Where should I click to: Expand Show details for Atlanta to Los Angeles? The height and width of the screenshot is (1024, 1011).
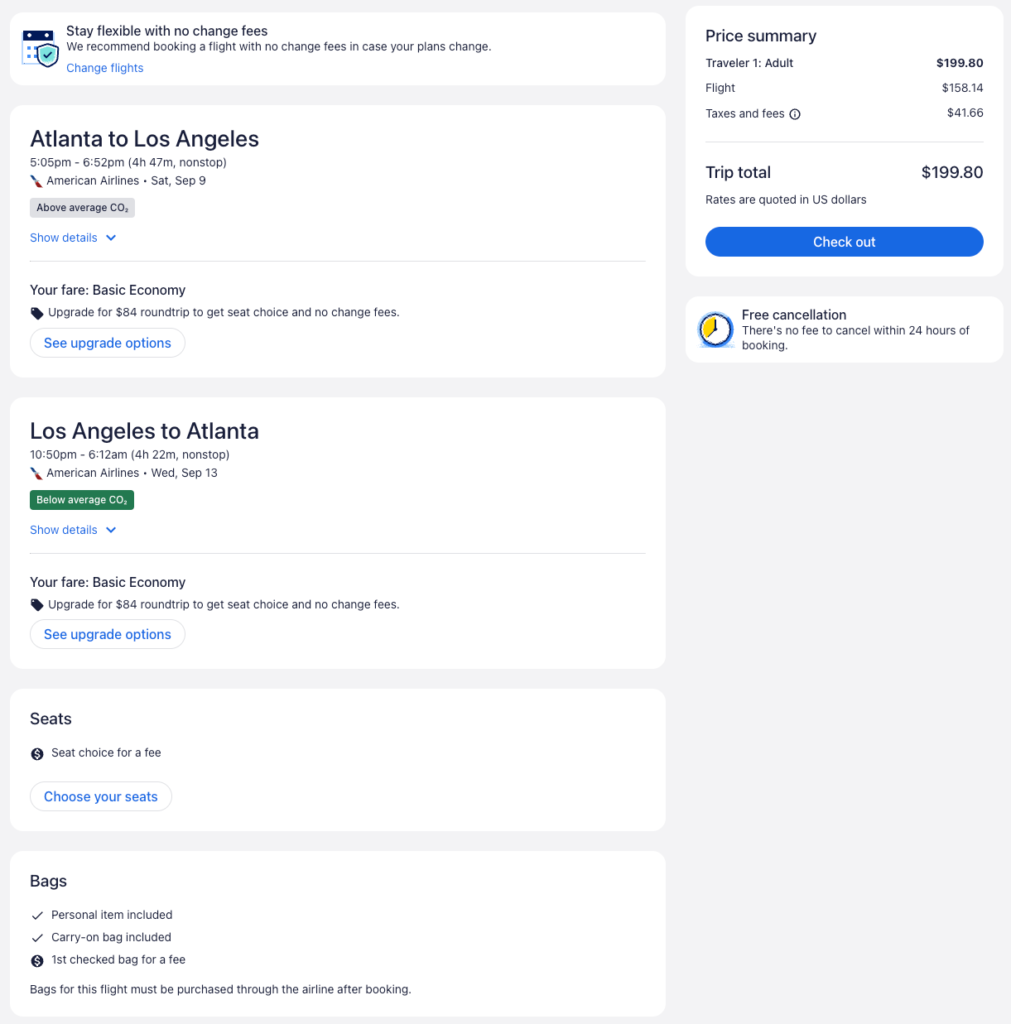click(x=73, y=238)
